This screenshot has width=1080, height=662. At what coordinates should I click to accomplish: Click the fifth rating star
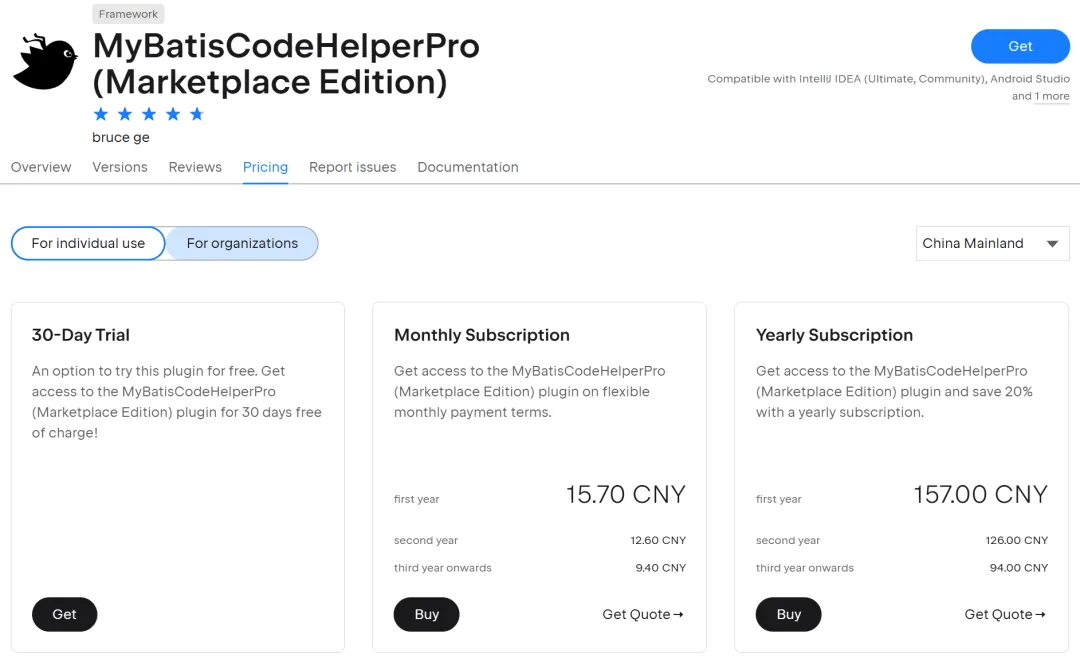pos(197,114)
